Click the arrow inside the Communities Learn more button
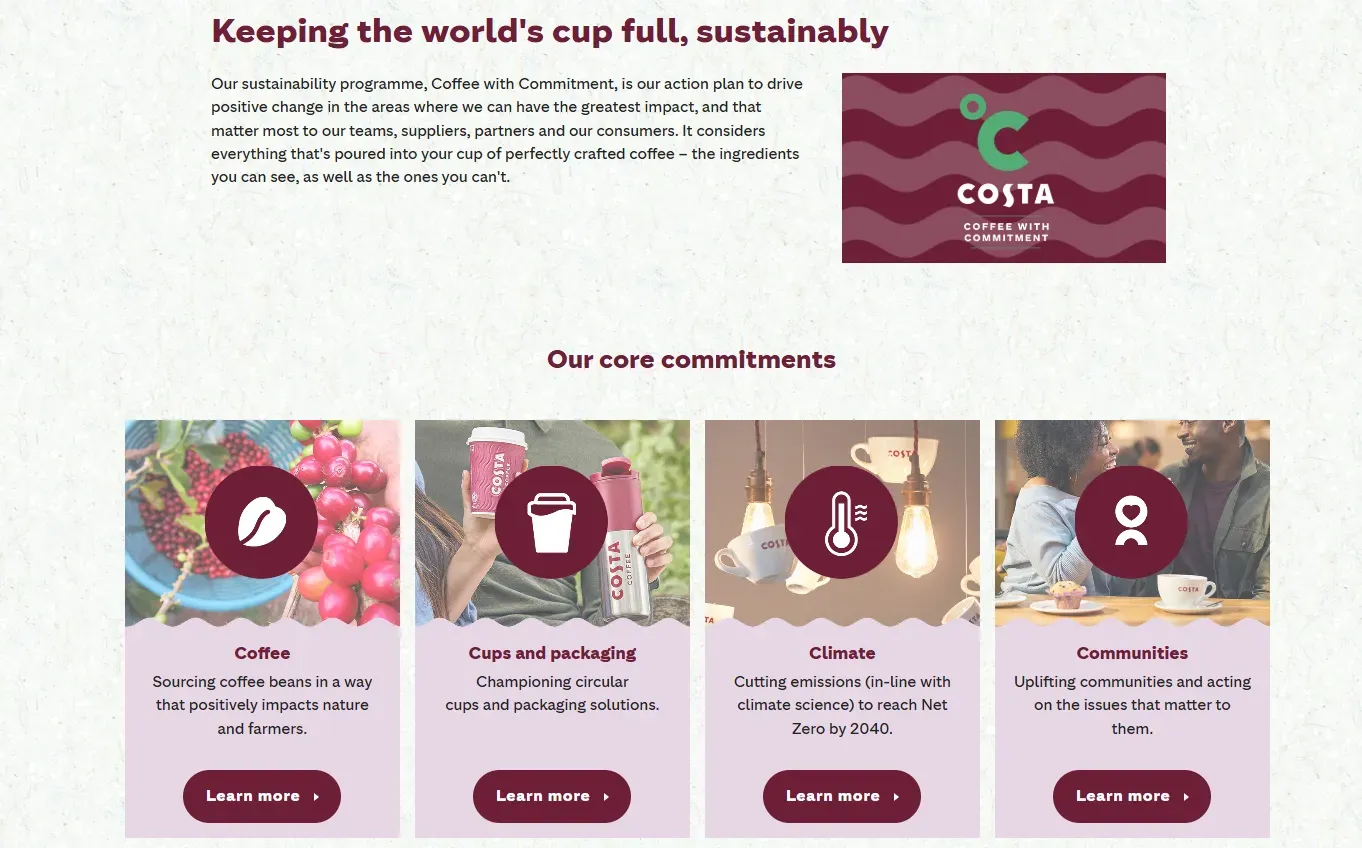The image size is (1362, 848). [x=1186, y=796]
